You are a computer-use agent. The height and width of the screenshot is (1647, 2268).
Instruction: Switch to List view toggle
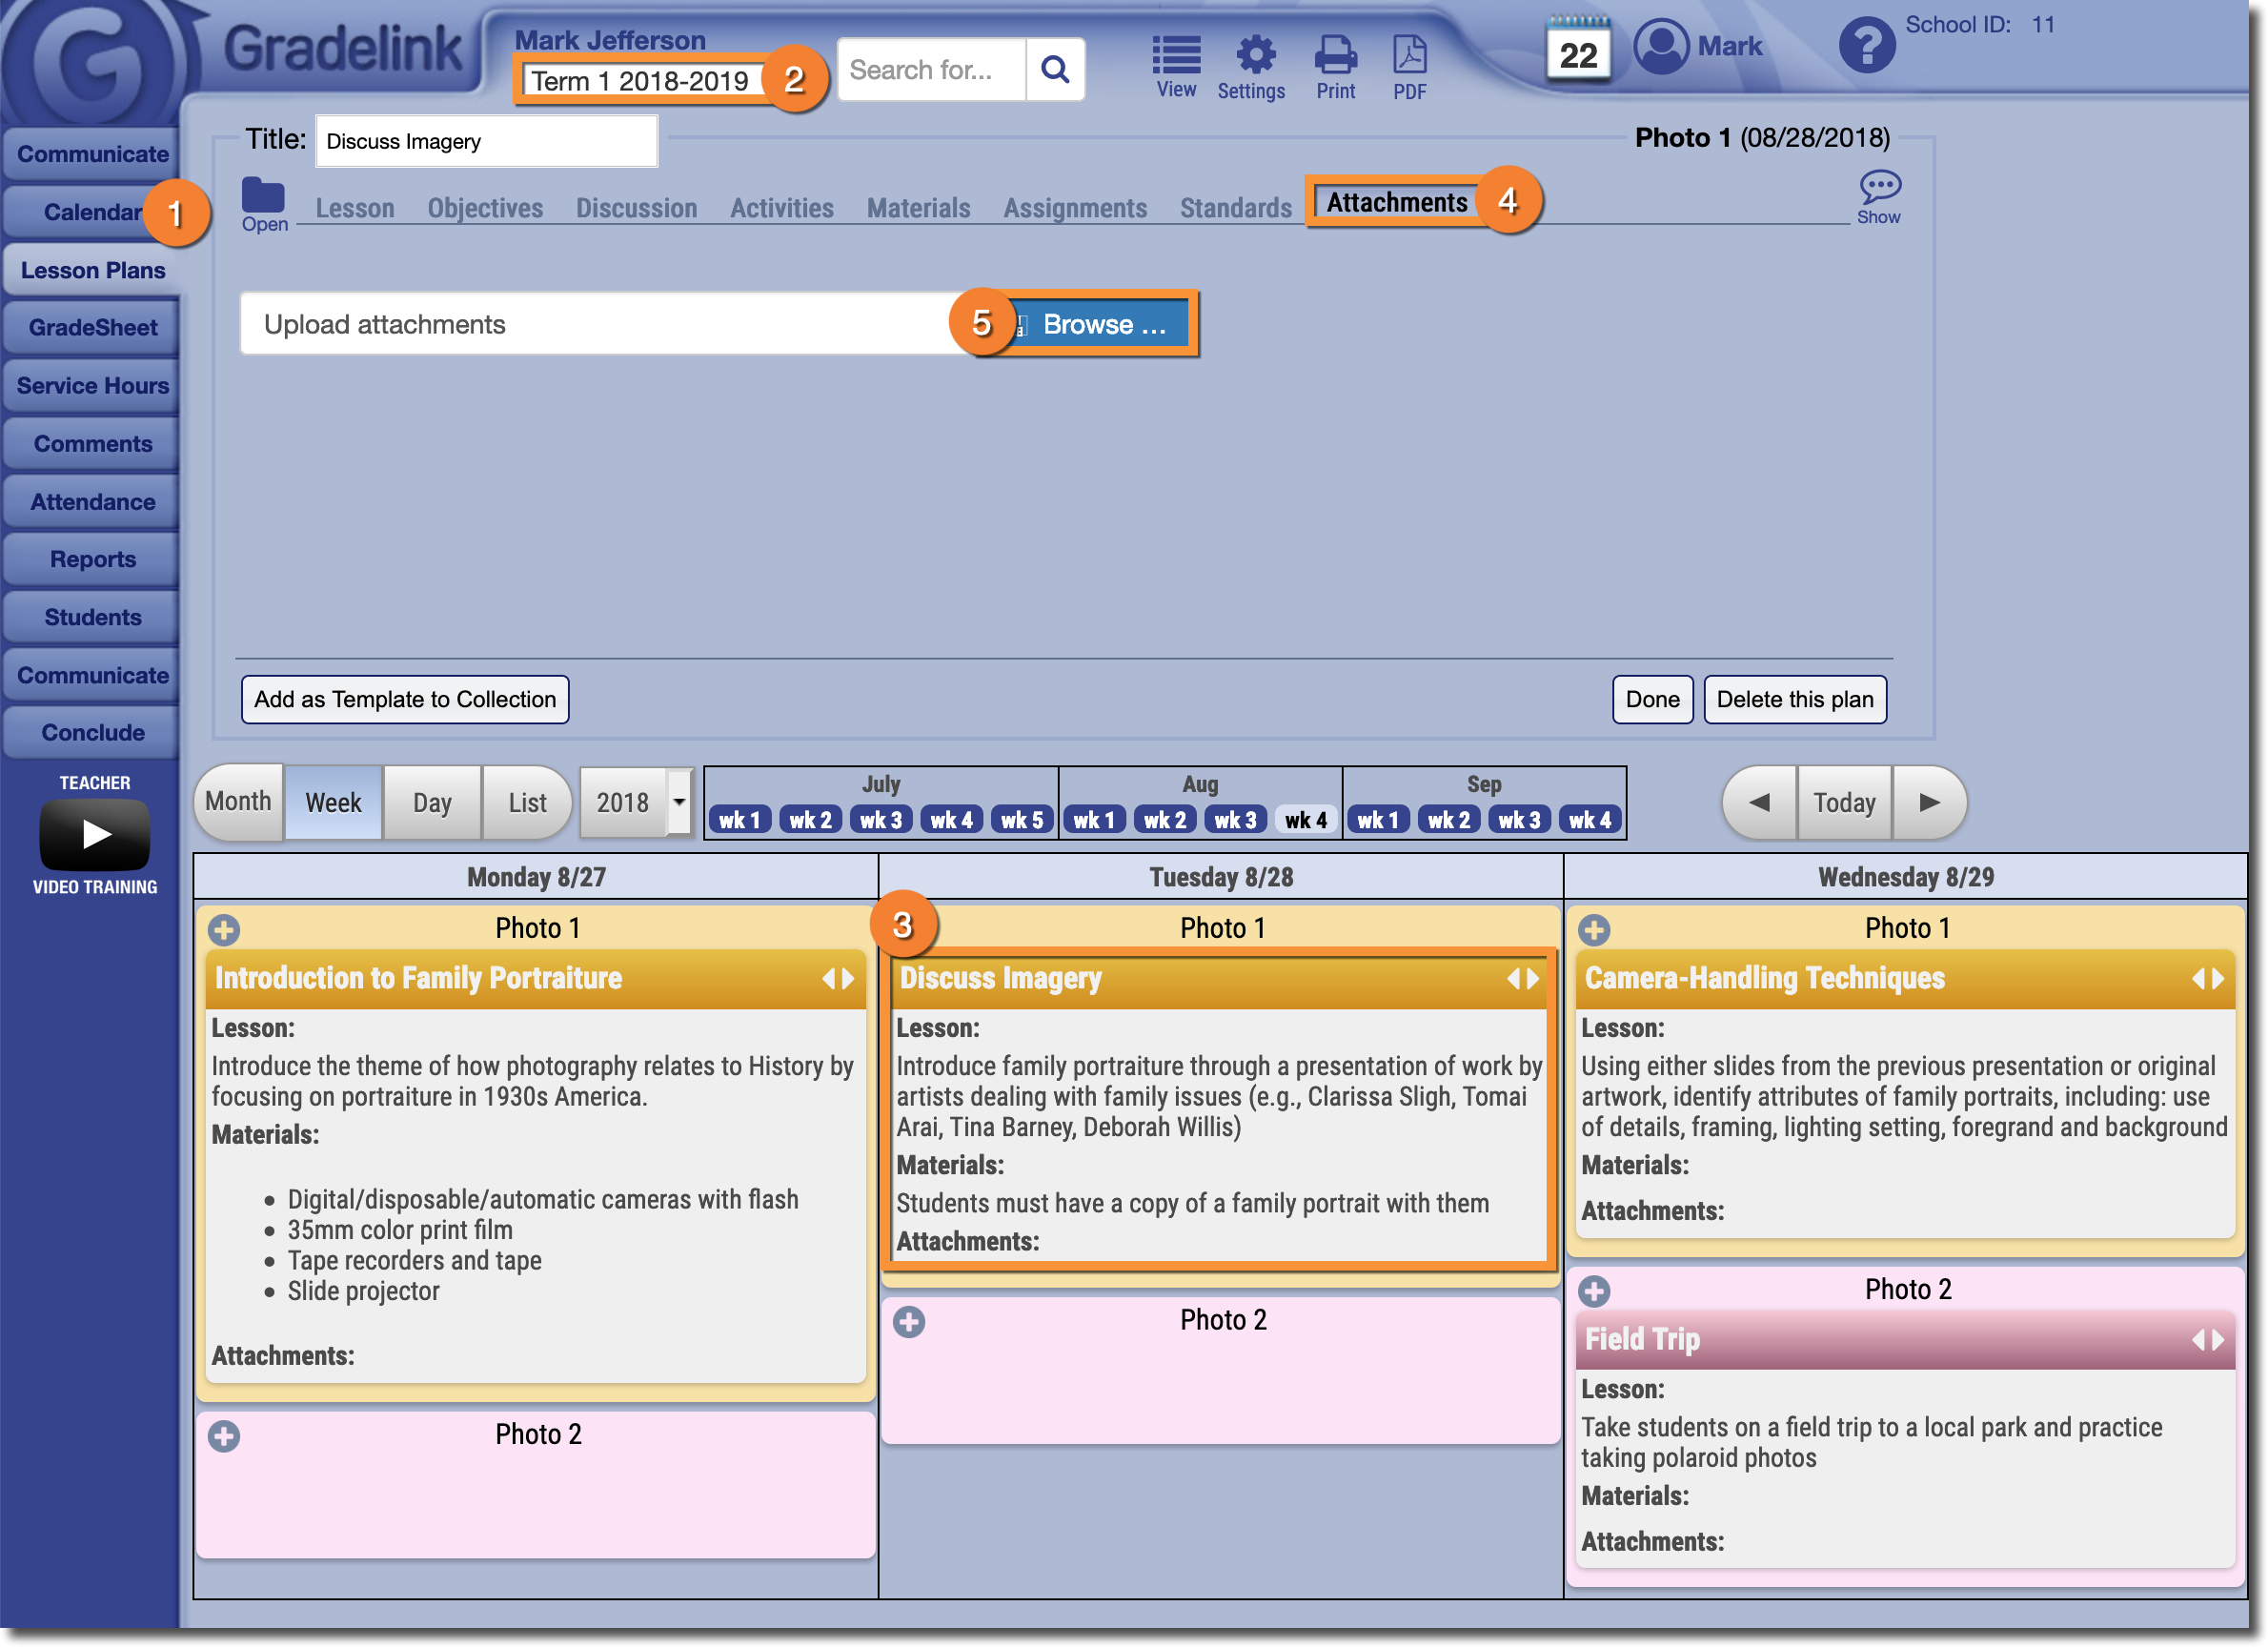pos(527,802)
